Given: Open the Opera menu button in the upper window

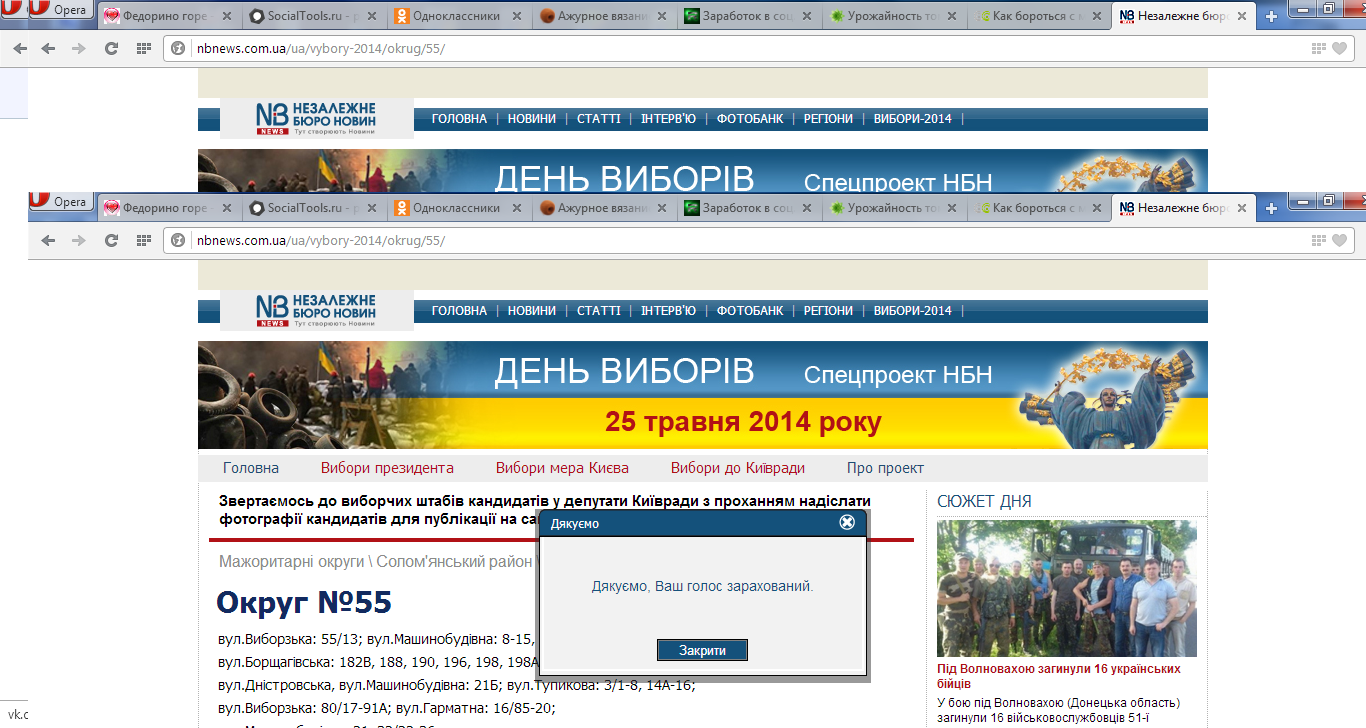Looking at the screenshot, I should pyautogui.click(x=59, y=10).
